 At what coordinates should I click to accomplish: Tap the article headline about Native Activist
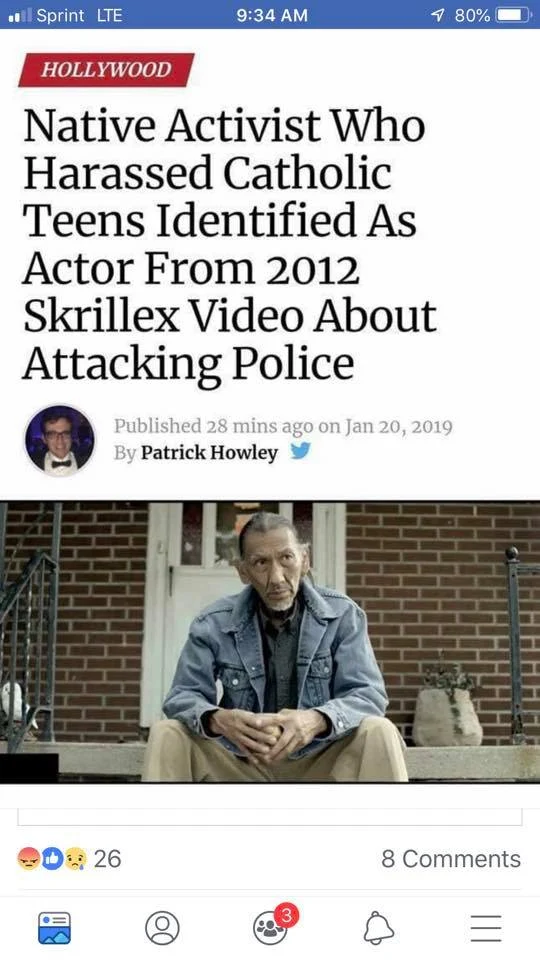(230, 244)
